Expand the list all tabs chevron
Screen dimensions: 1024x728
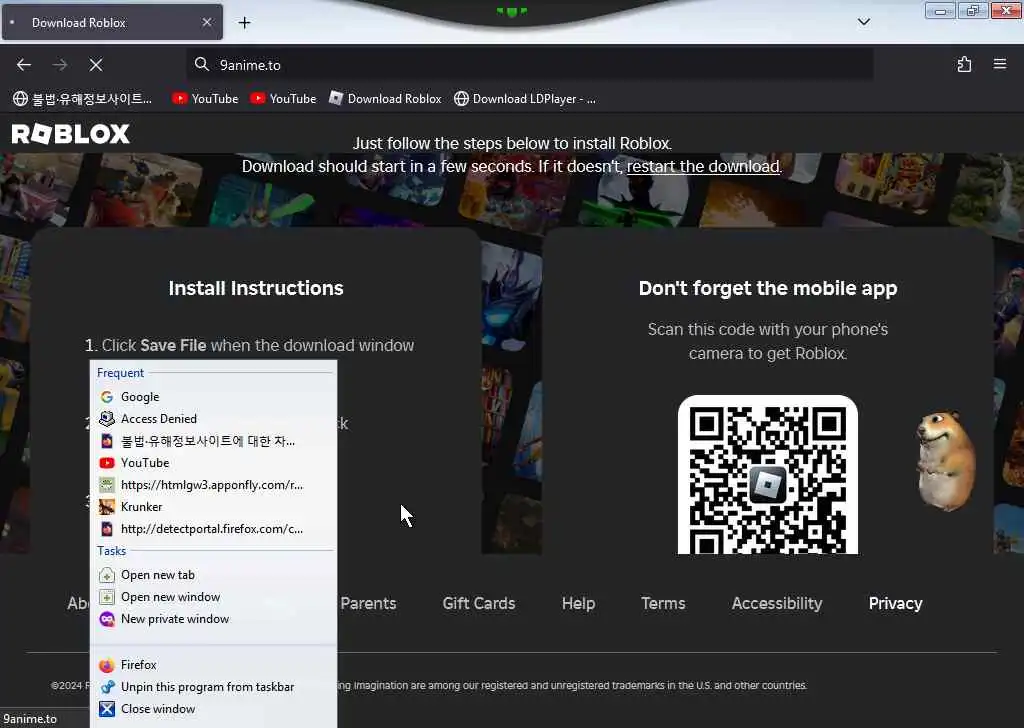[x=863, y=22]
